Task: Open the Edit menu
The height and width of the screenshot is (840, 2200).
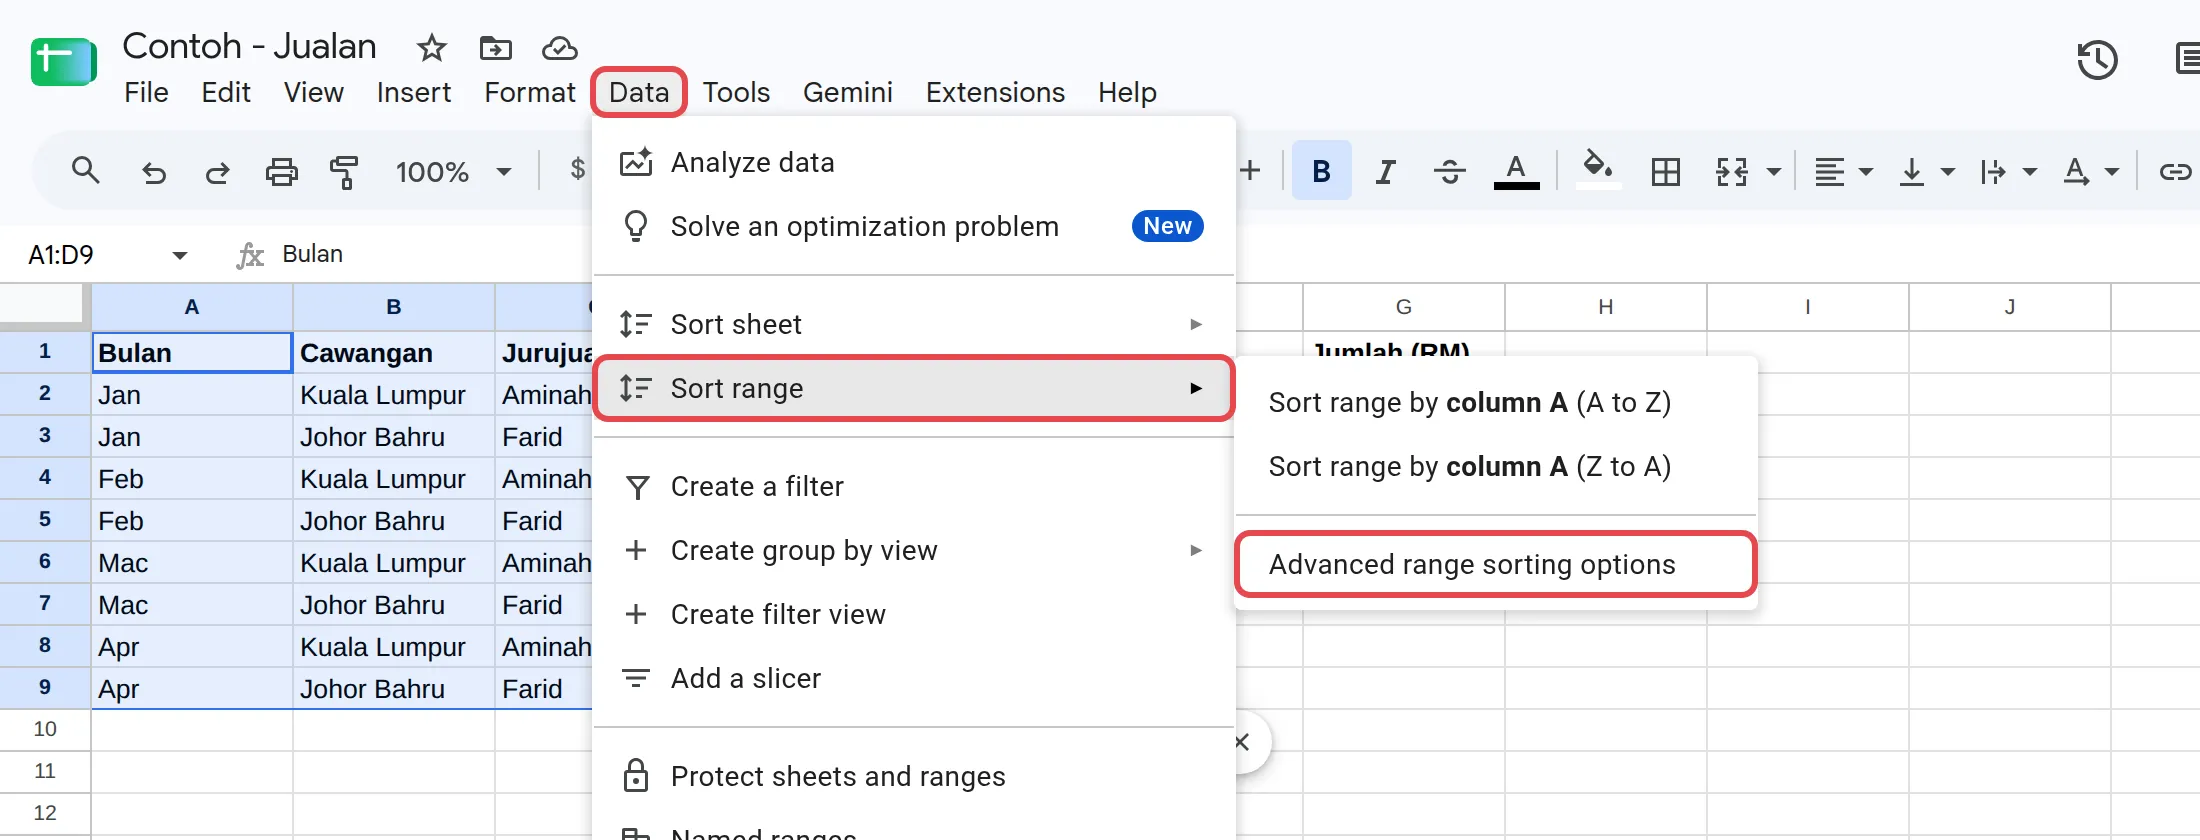Action: pyautogui.click(x=226, y=92)
